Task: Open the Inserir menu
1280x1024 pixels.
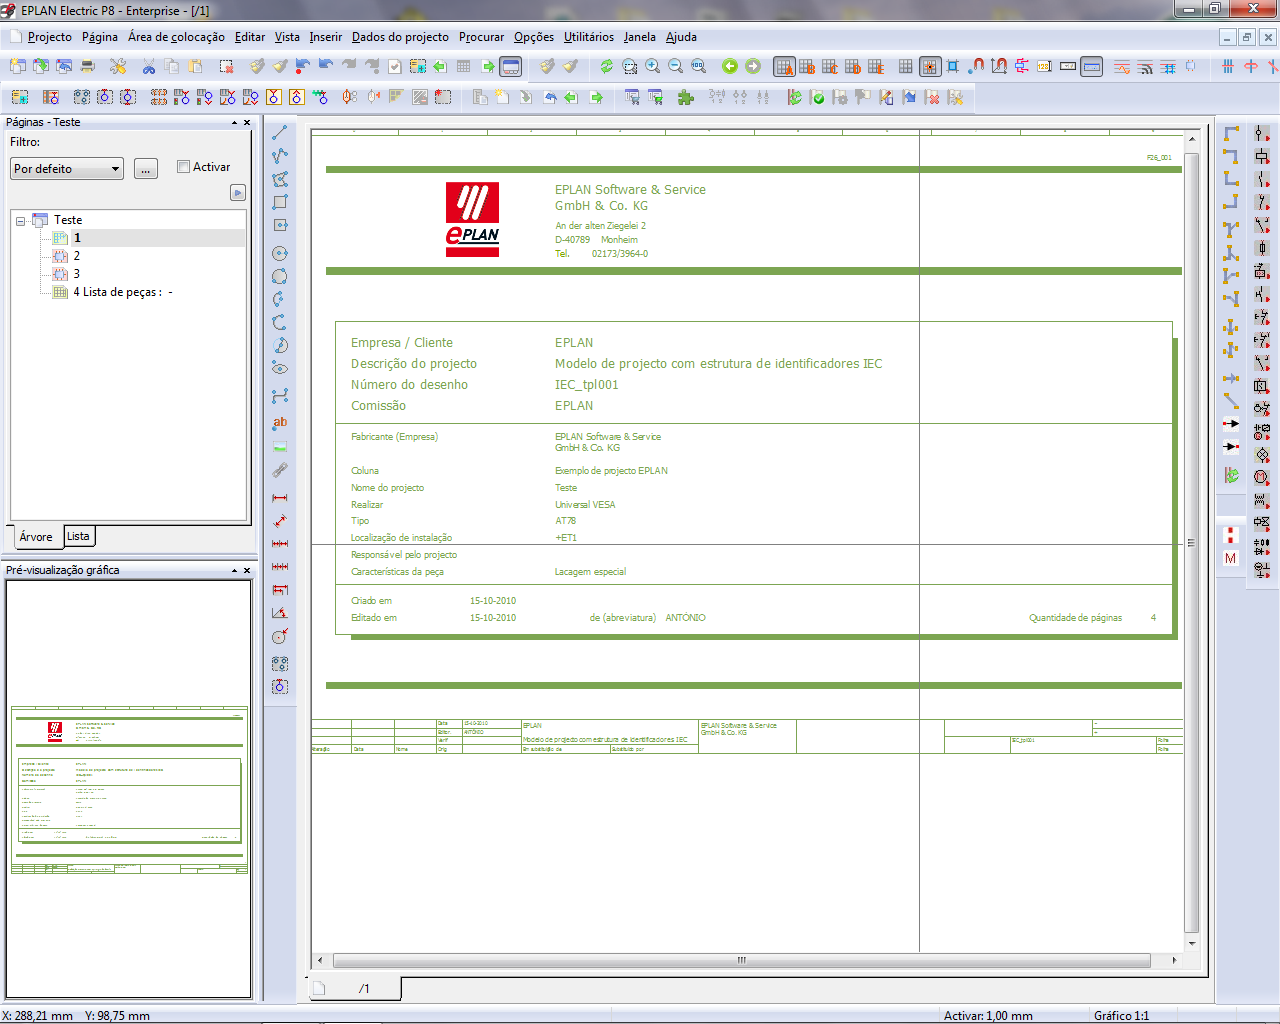Action: pyautogui.click(x=325, y=37)
